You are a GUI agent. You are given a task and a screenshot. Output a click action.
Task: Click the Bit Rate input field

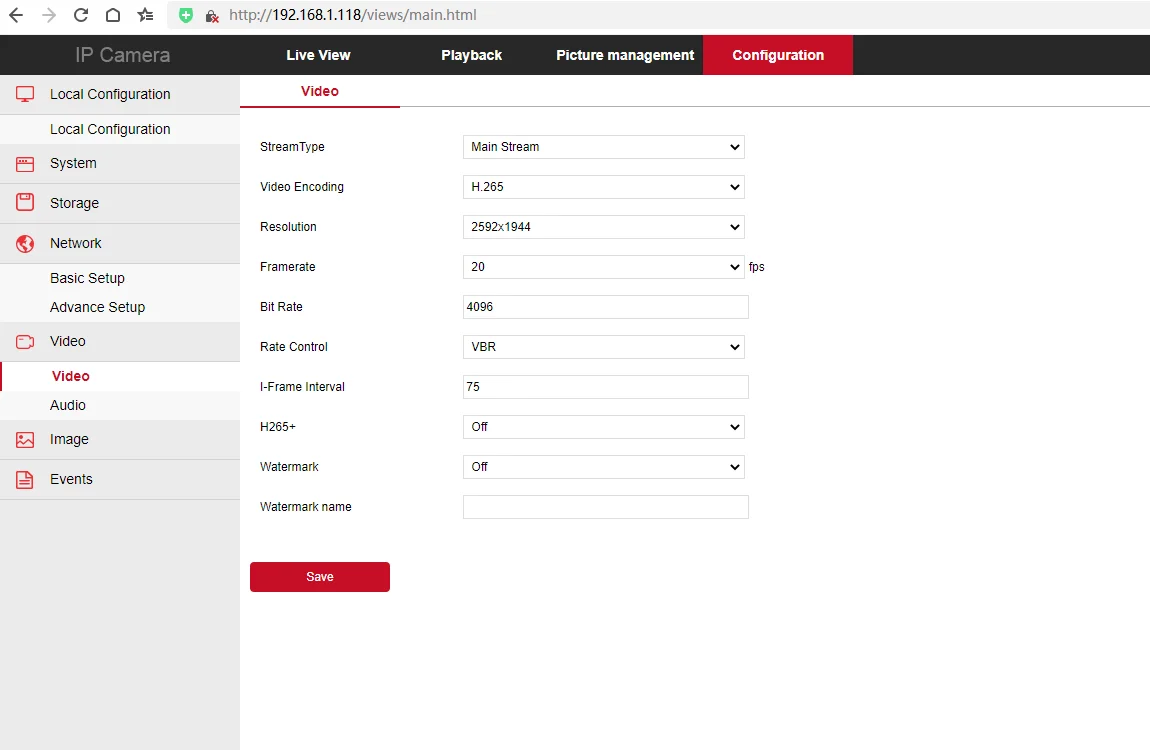coord(606,307)
